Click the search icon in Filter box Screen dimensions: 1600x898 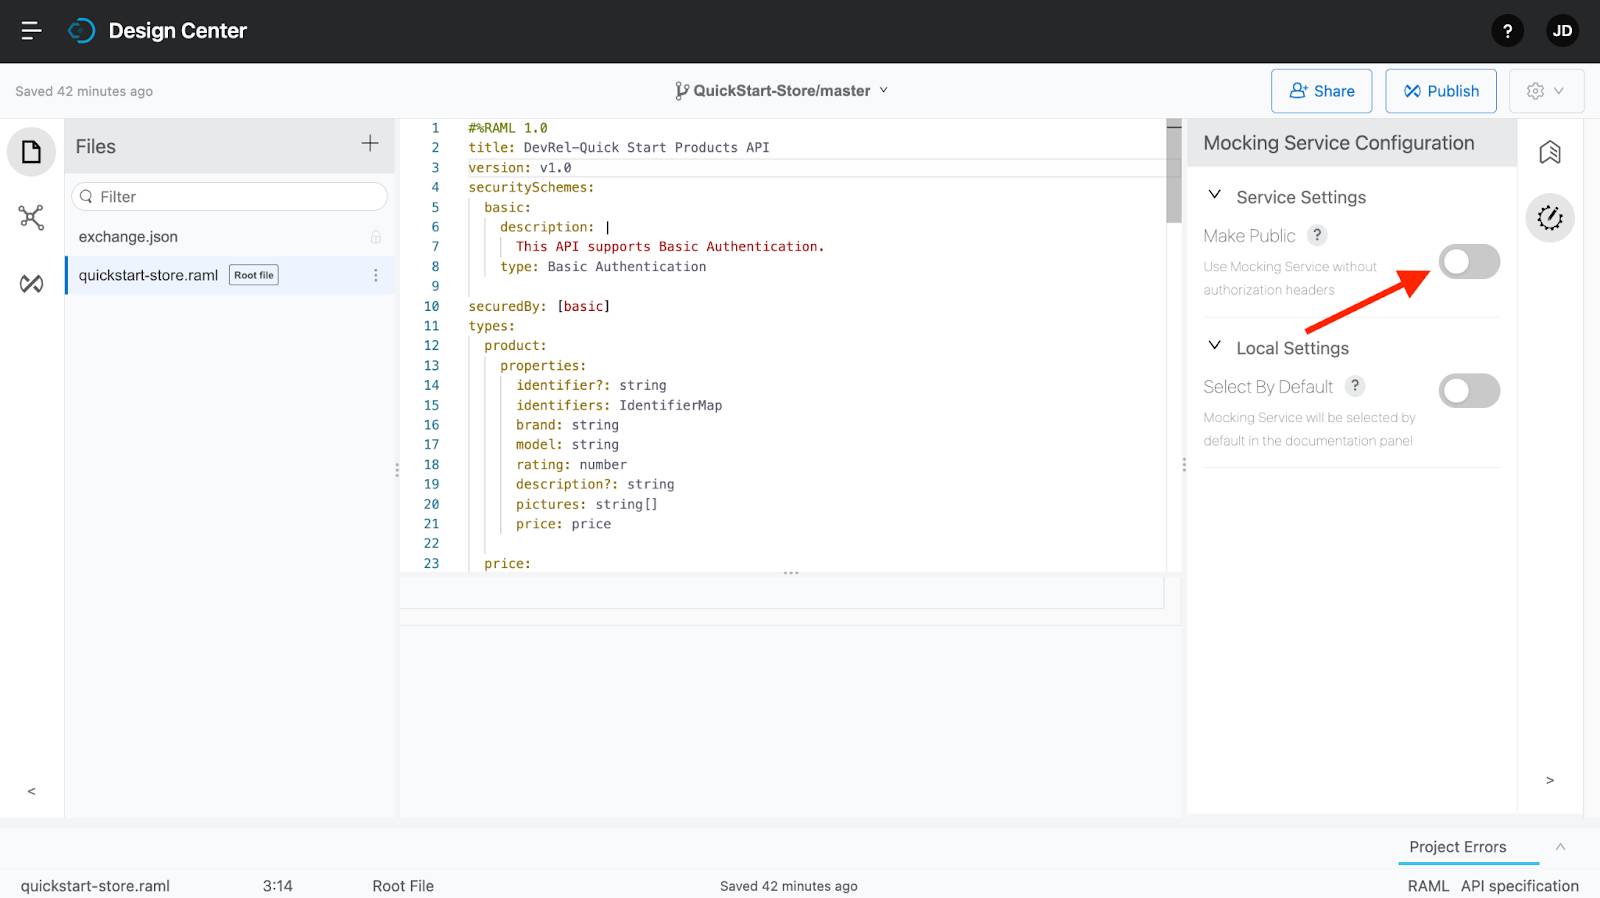coord(87,197)
